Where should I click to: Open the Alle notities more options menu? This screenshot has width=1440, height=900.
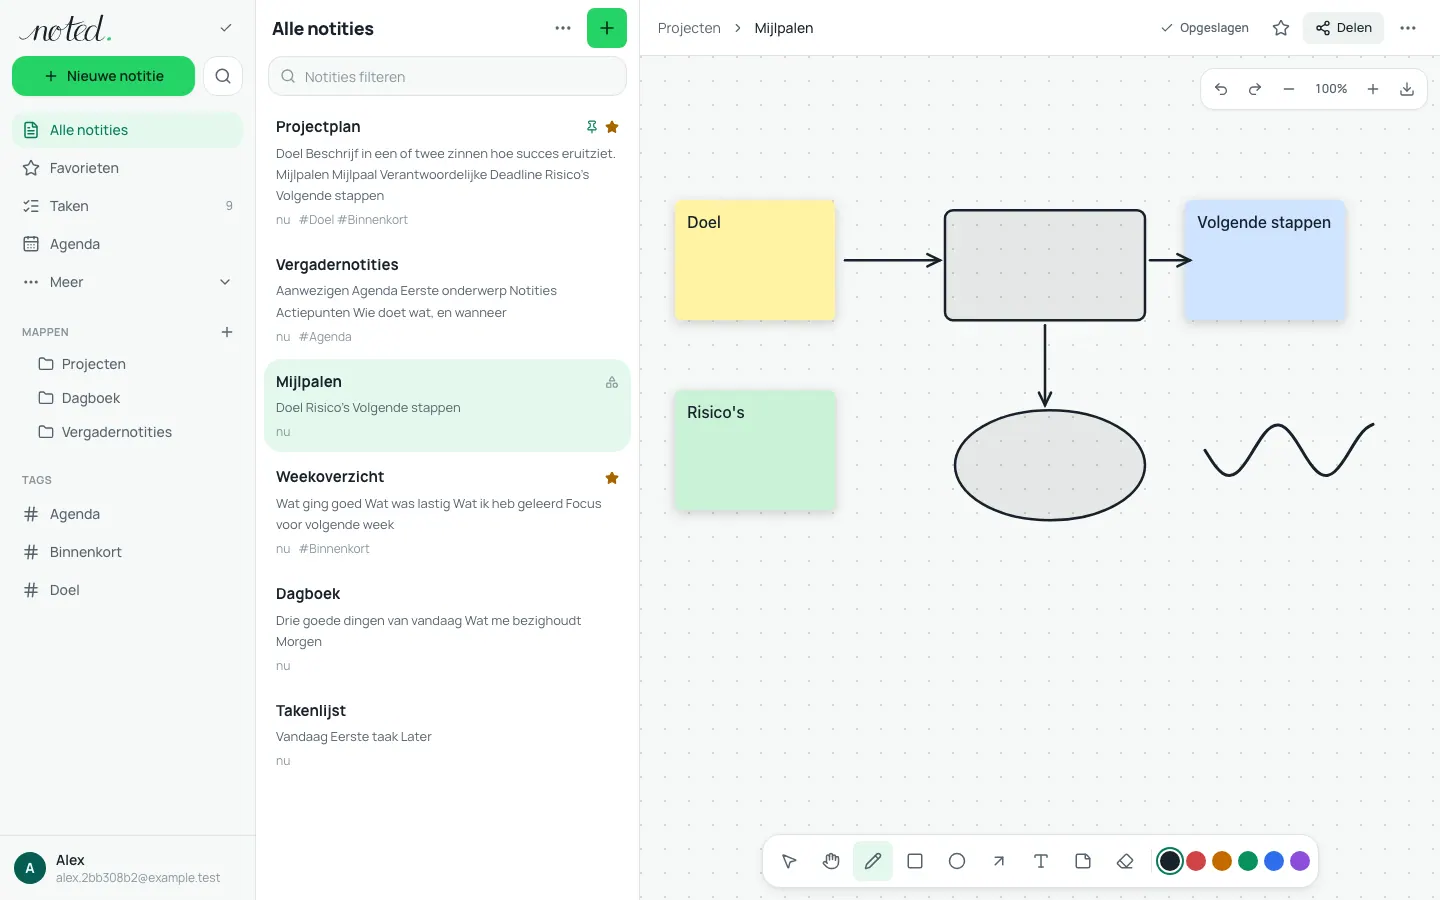563,28
